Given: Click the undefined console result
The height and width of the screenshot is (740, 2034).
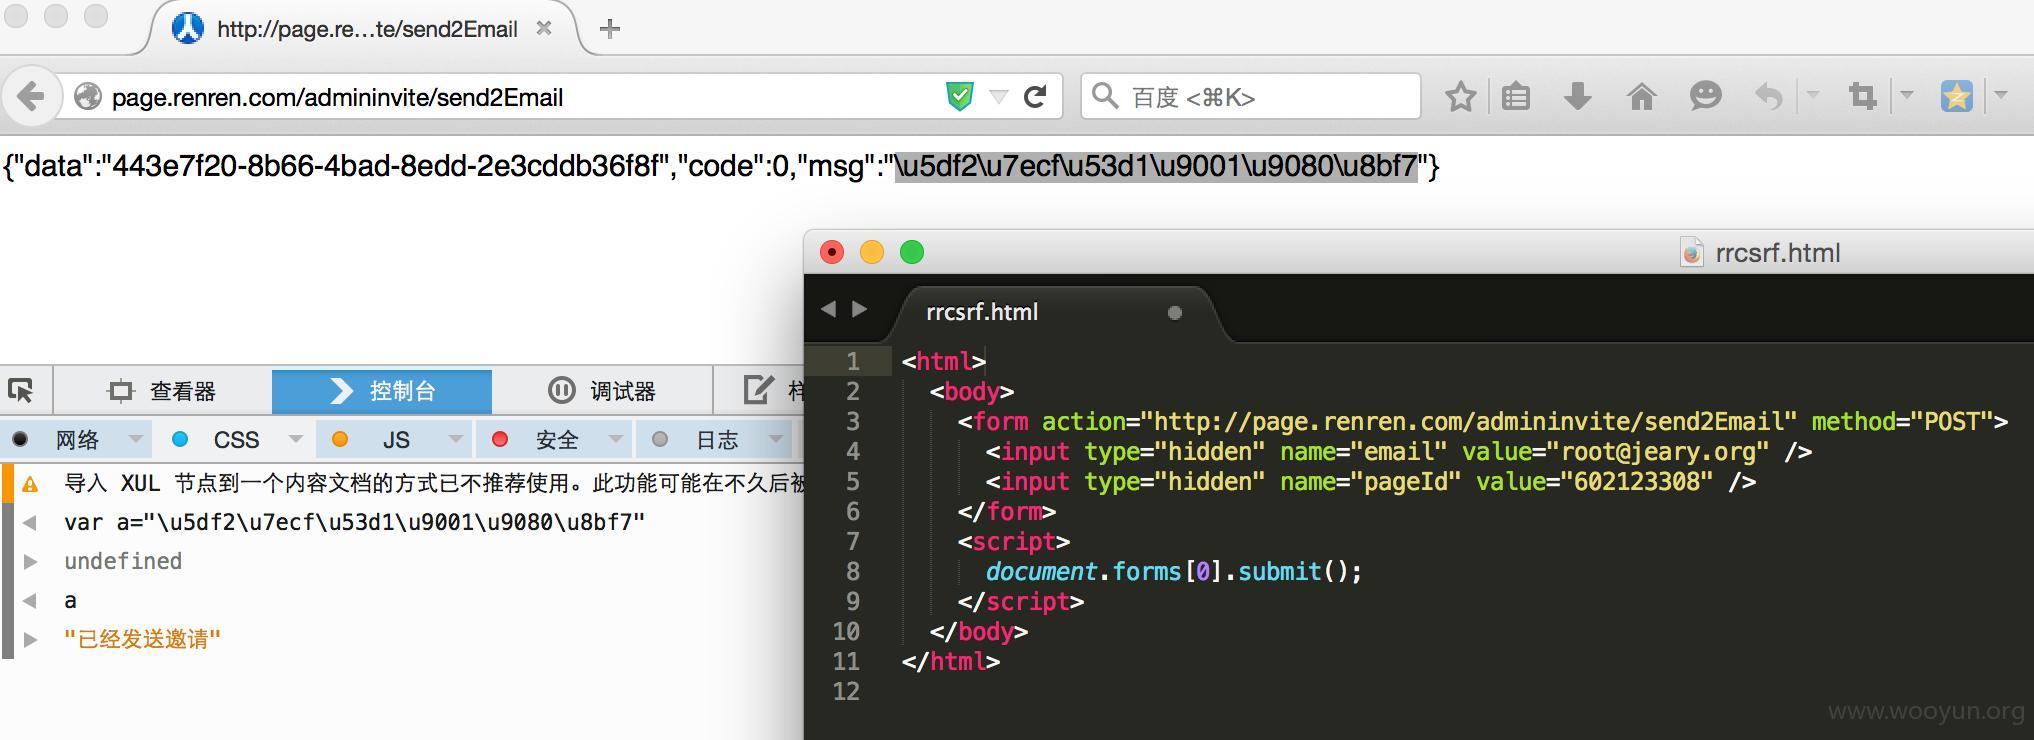Looking at the screenshot, I should coord(123,561).
